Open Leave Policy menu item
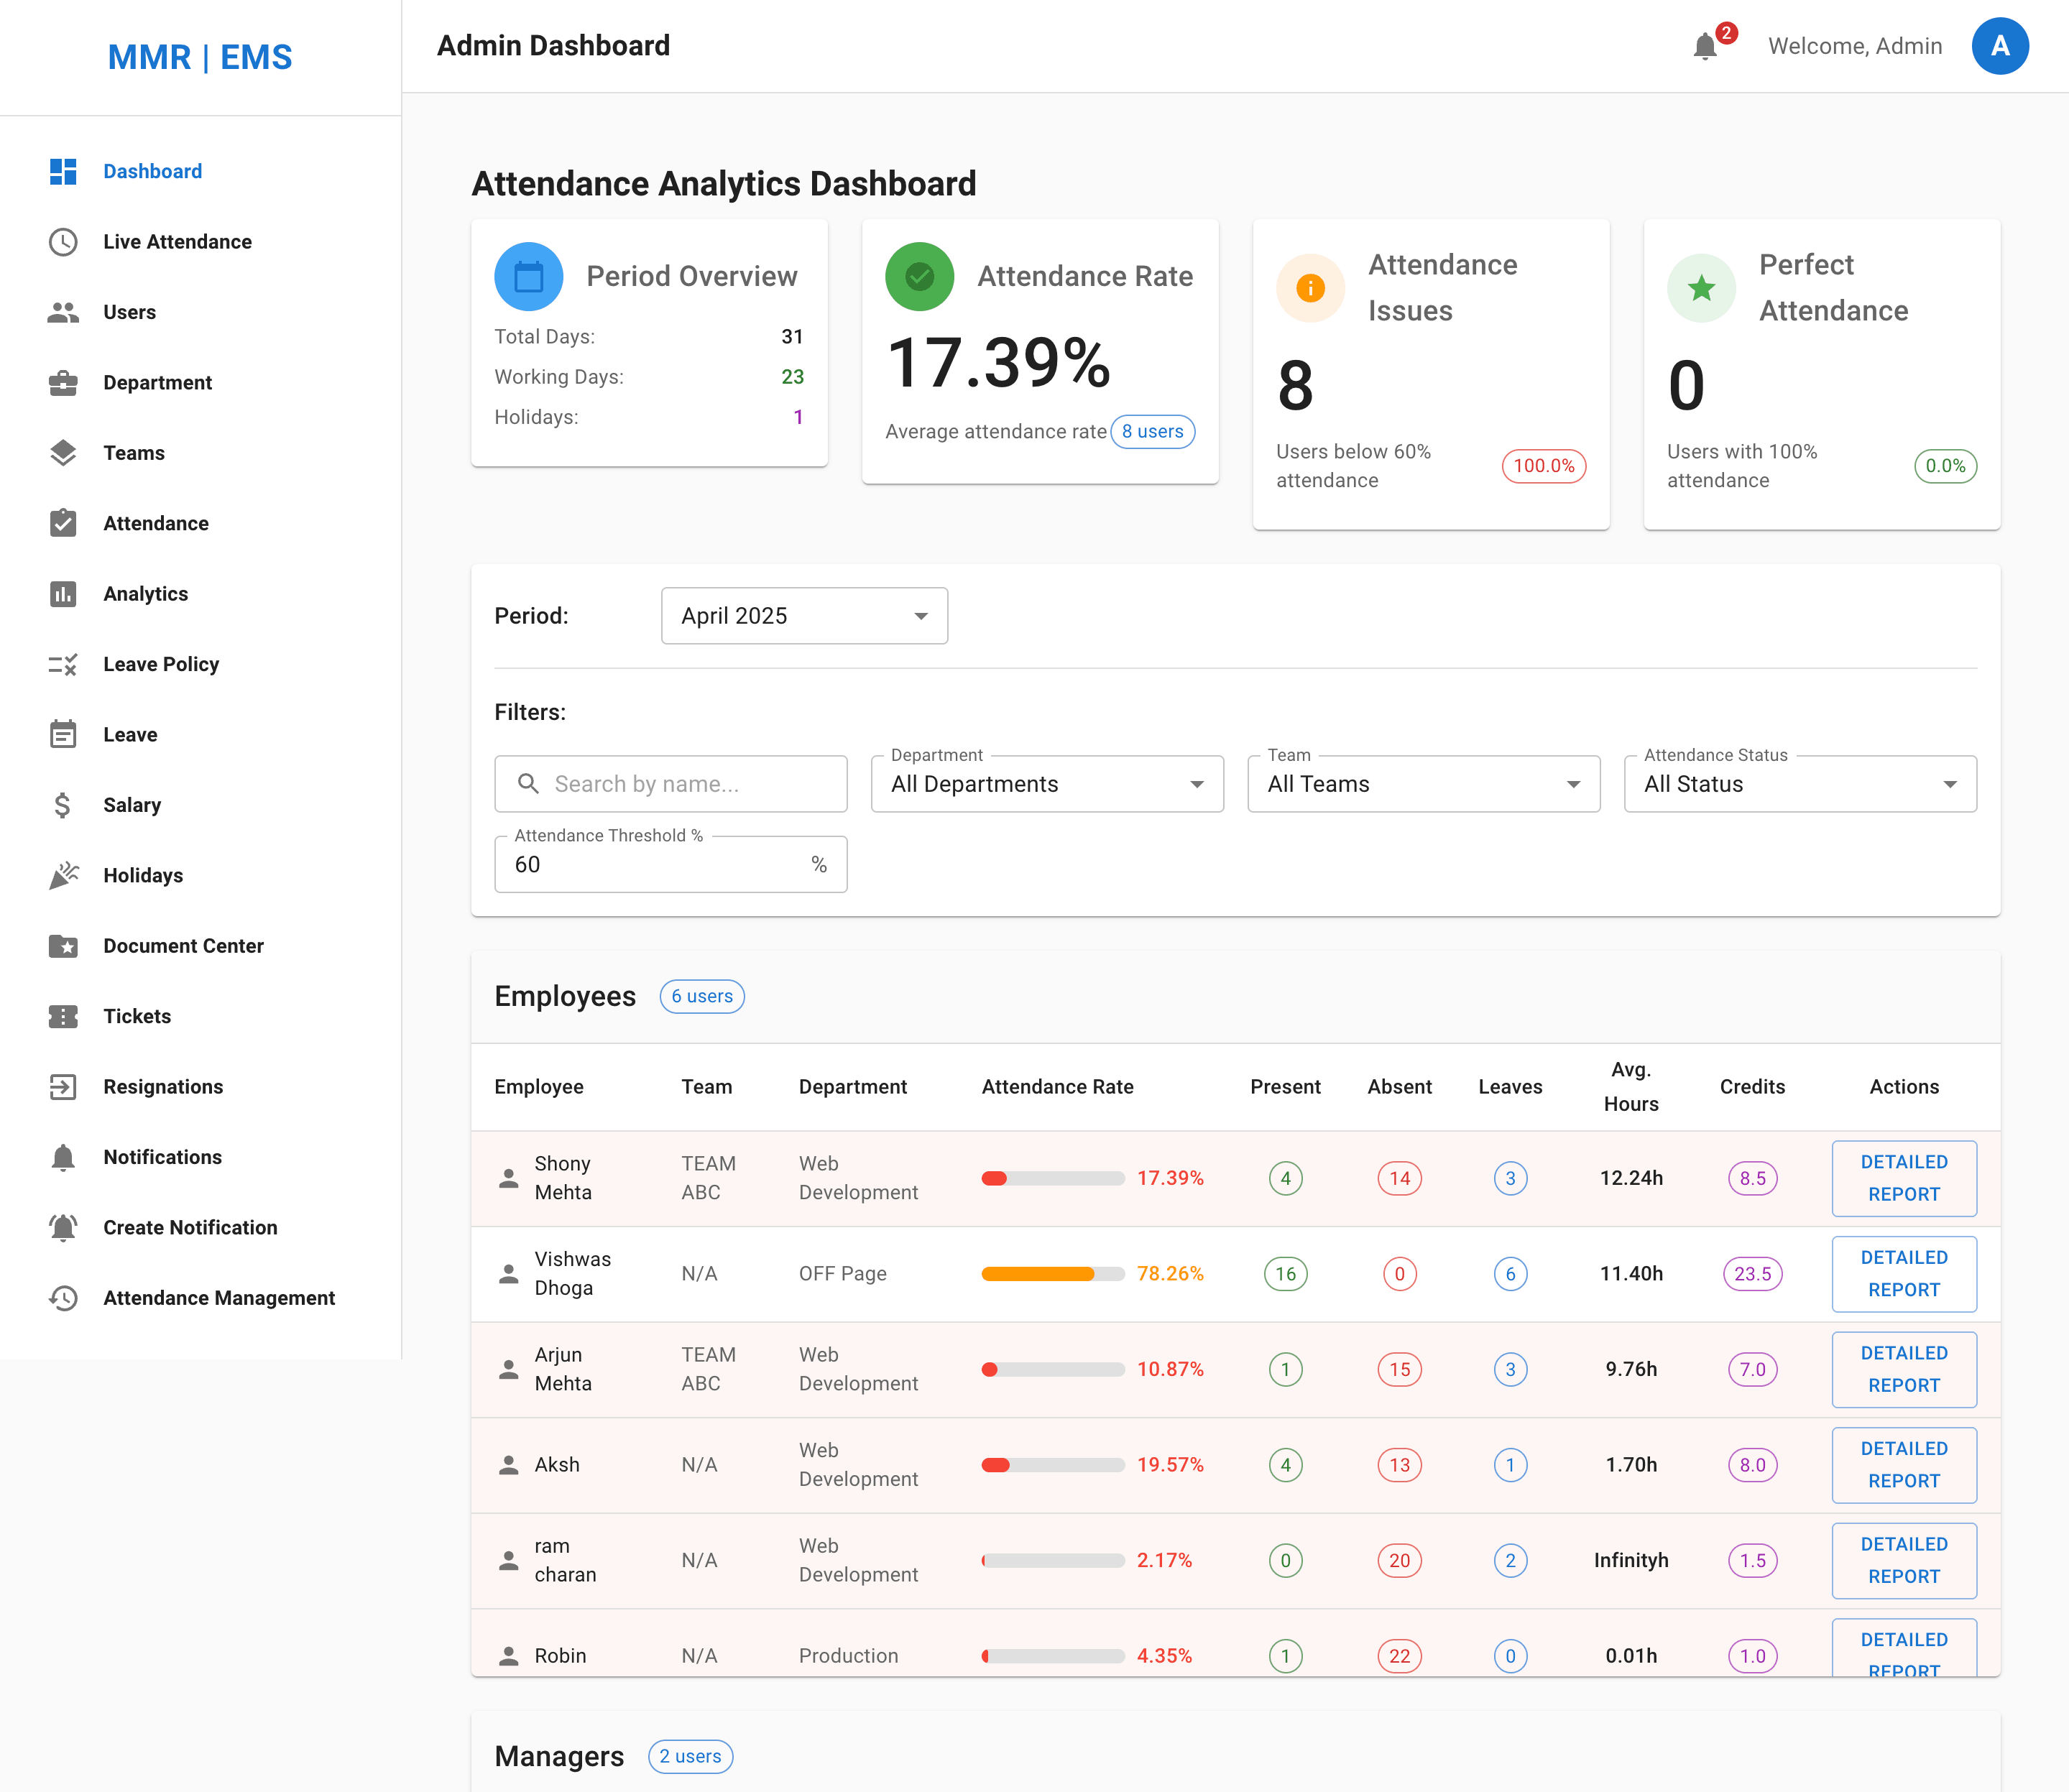Screen dimensions: 2069x1792 [x=160, y=664]
